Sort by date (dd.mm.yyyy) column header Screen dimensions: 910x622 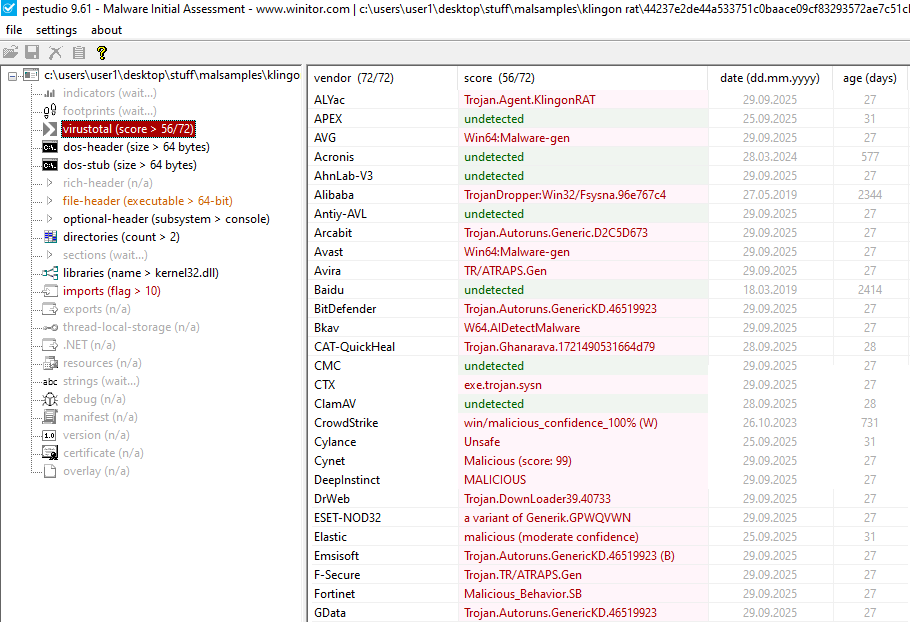click(x=770, y=78)
